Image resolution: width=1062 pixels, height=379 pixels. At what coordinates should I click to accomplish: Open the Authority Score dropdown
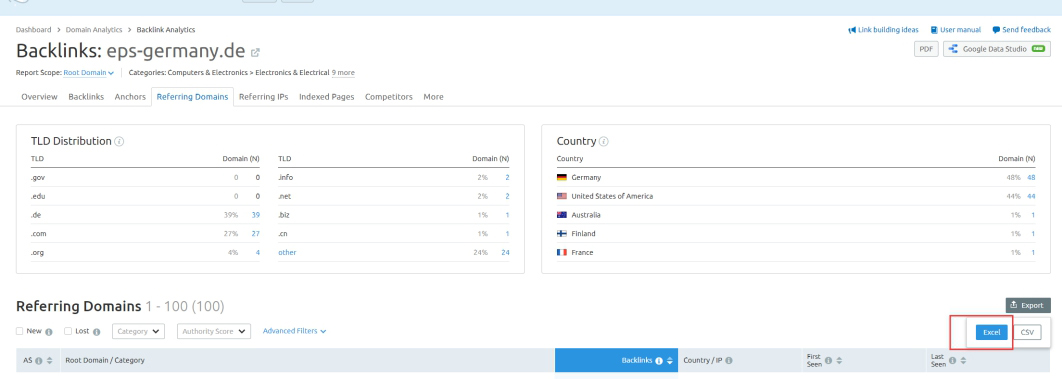pyautogui.click(x=214, y=331)
